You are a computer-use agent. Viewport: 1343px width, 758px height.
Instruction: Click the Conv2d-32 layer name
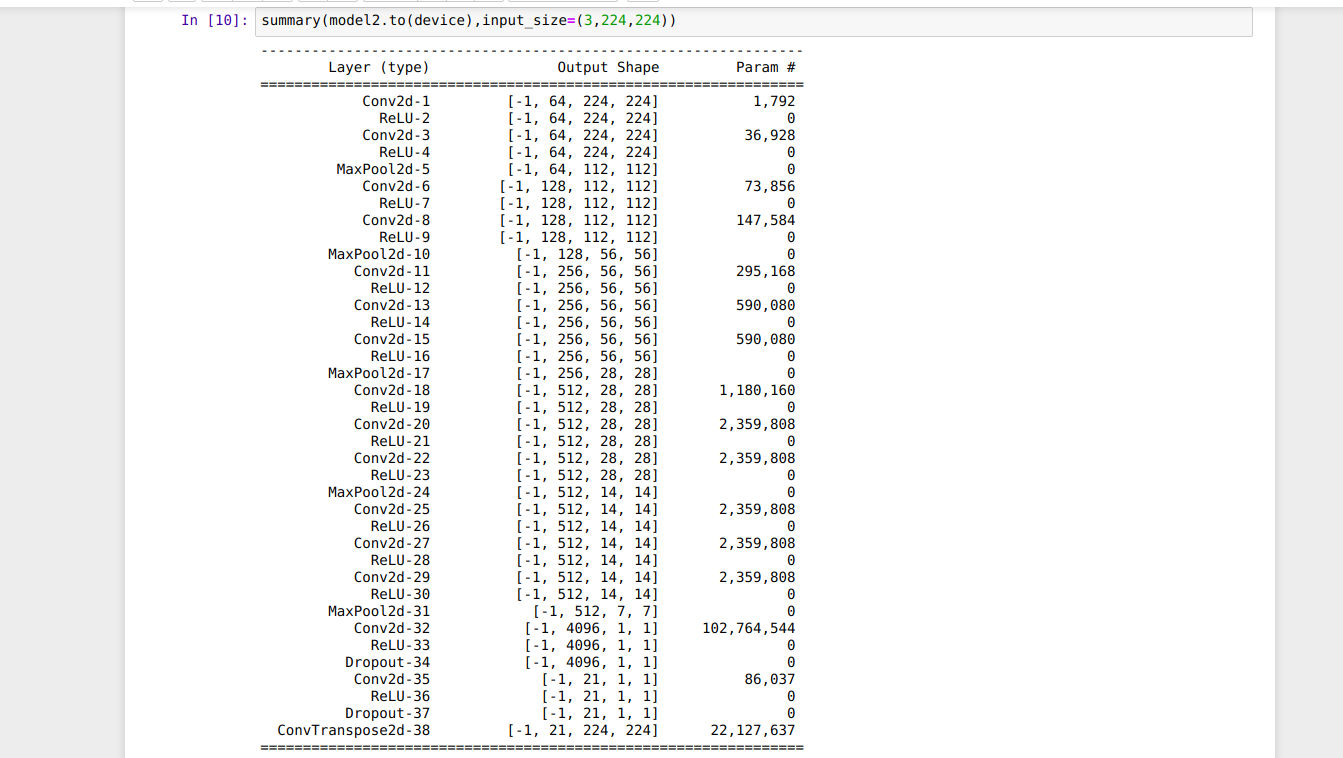(392, 628)
